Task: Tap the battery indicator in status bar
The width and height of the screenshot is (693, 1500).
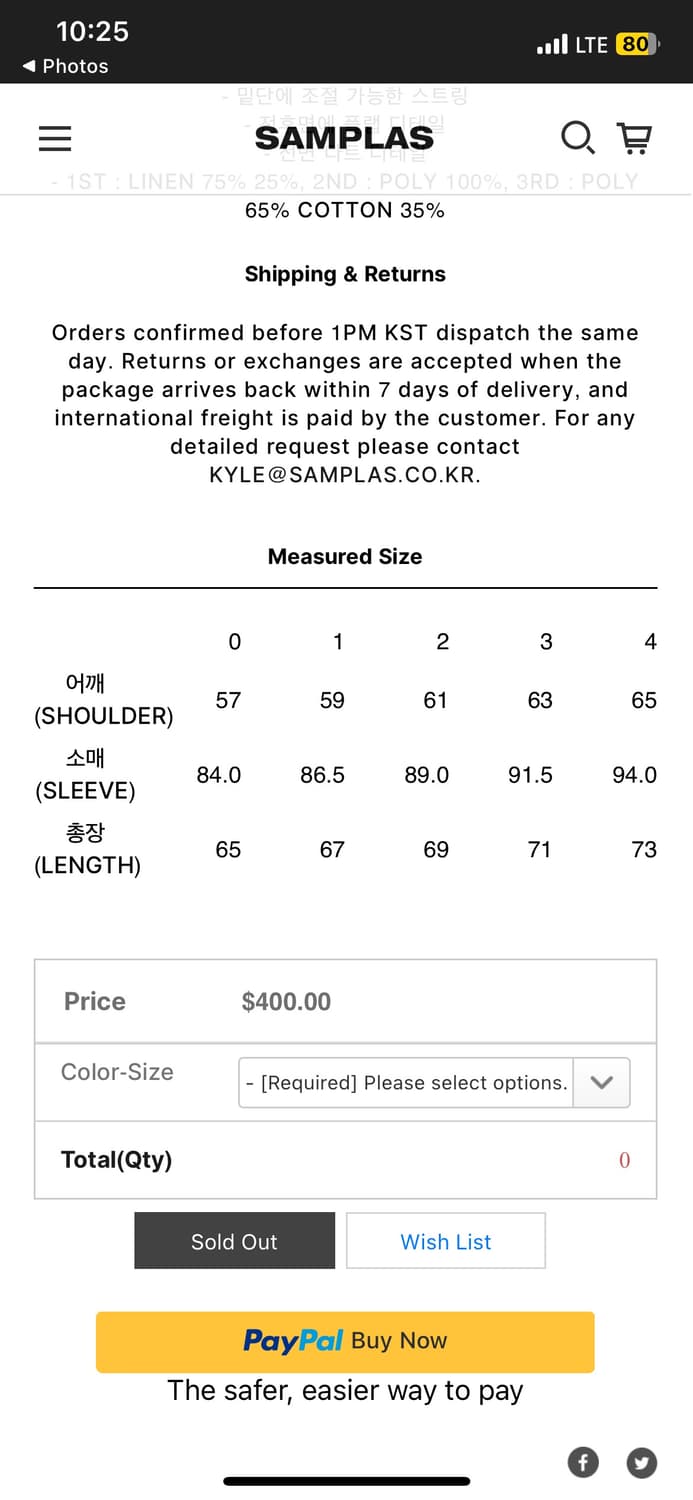Action: 637,44
